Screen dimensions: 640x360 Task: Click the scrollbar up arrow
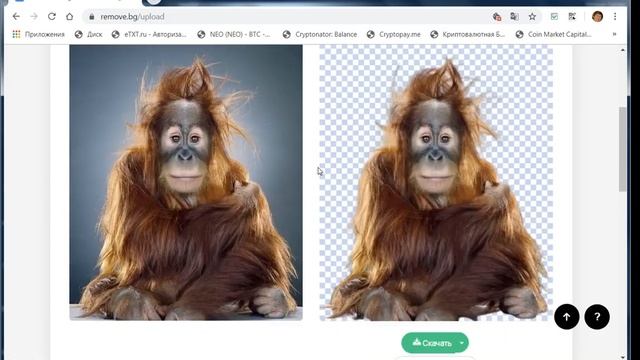tap(622, 50)
